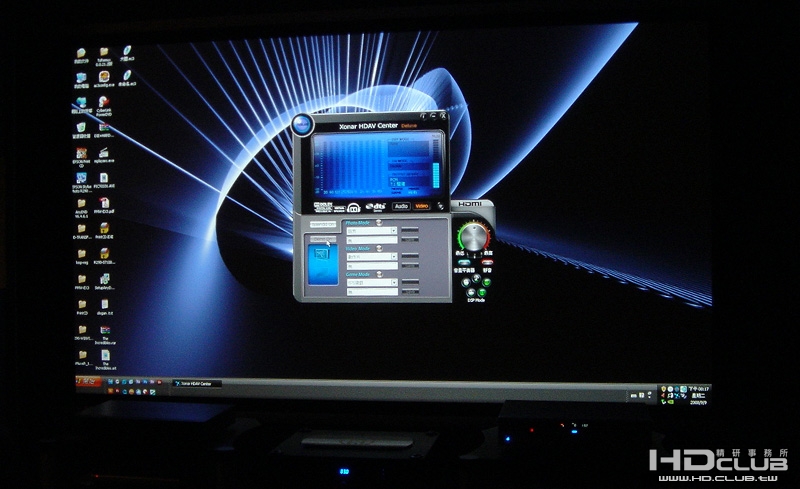Click the silver master volume knob

[x=474, y=237]
